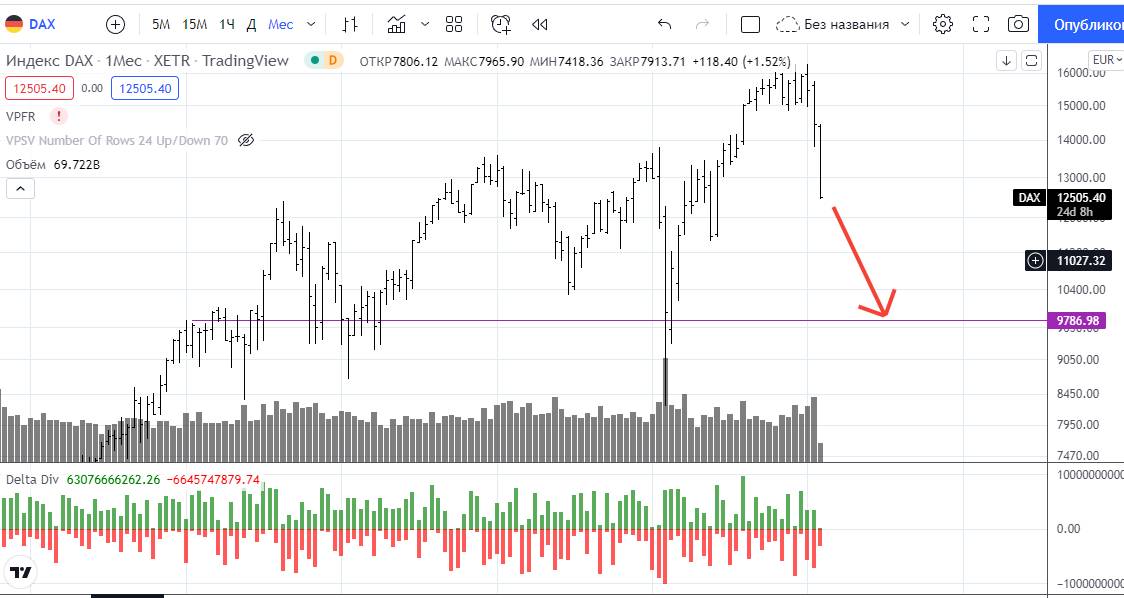Open chart settings gear icon
The image size is (1124, 598).
point(943,24)
